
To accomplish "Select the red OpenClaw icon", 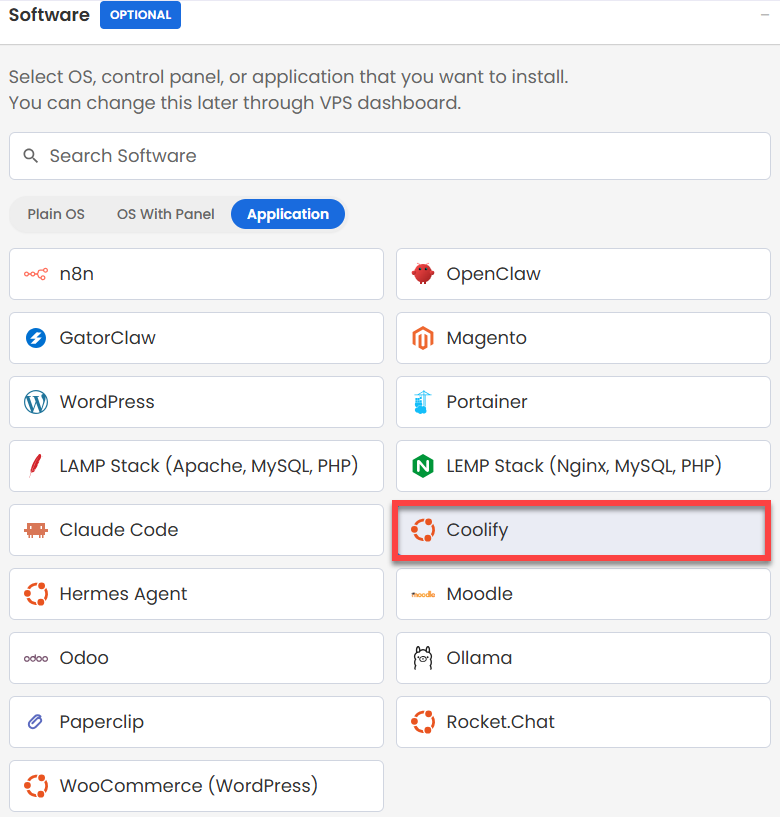I will (x=423, y=274).
